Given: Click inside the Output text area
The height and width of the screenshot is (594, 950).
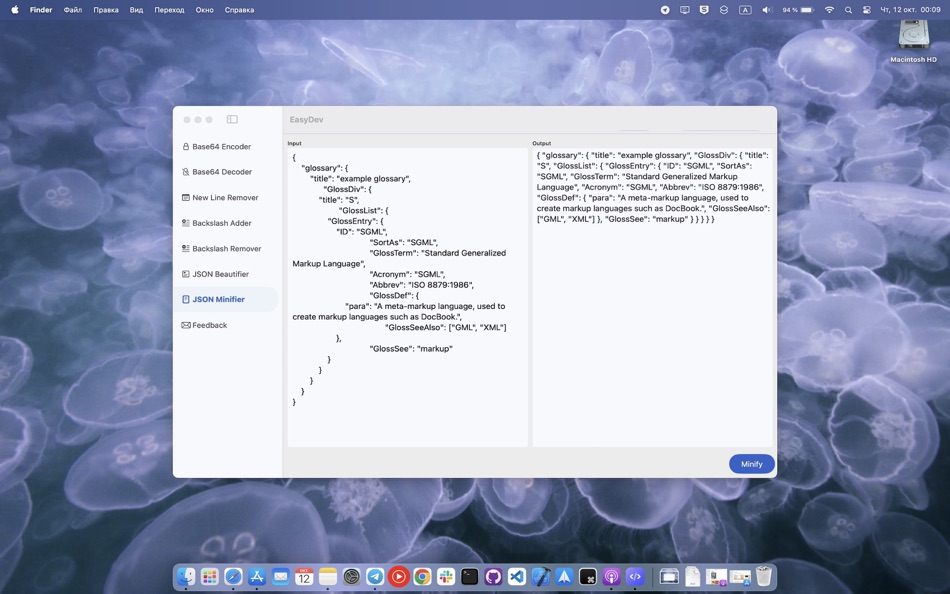Looking at the screenshot, I should click(653, 298).
